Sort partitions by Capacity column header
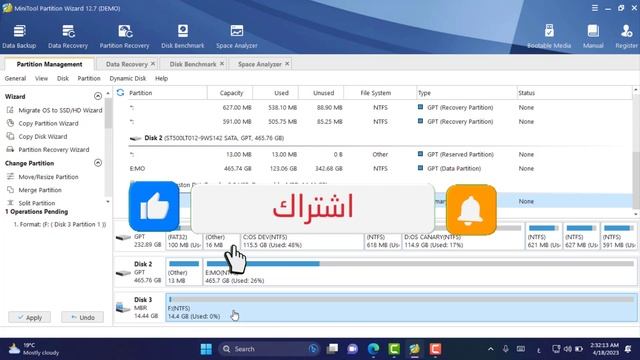This screenshot has width=640, height=360. coord(231,93)
